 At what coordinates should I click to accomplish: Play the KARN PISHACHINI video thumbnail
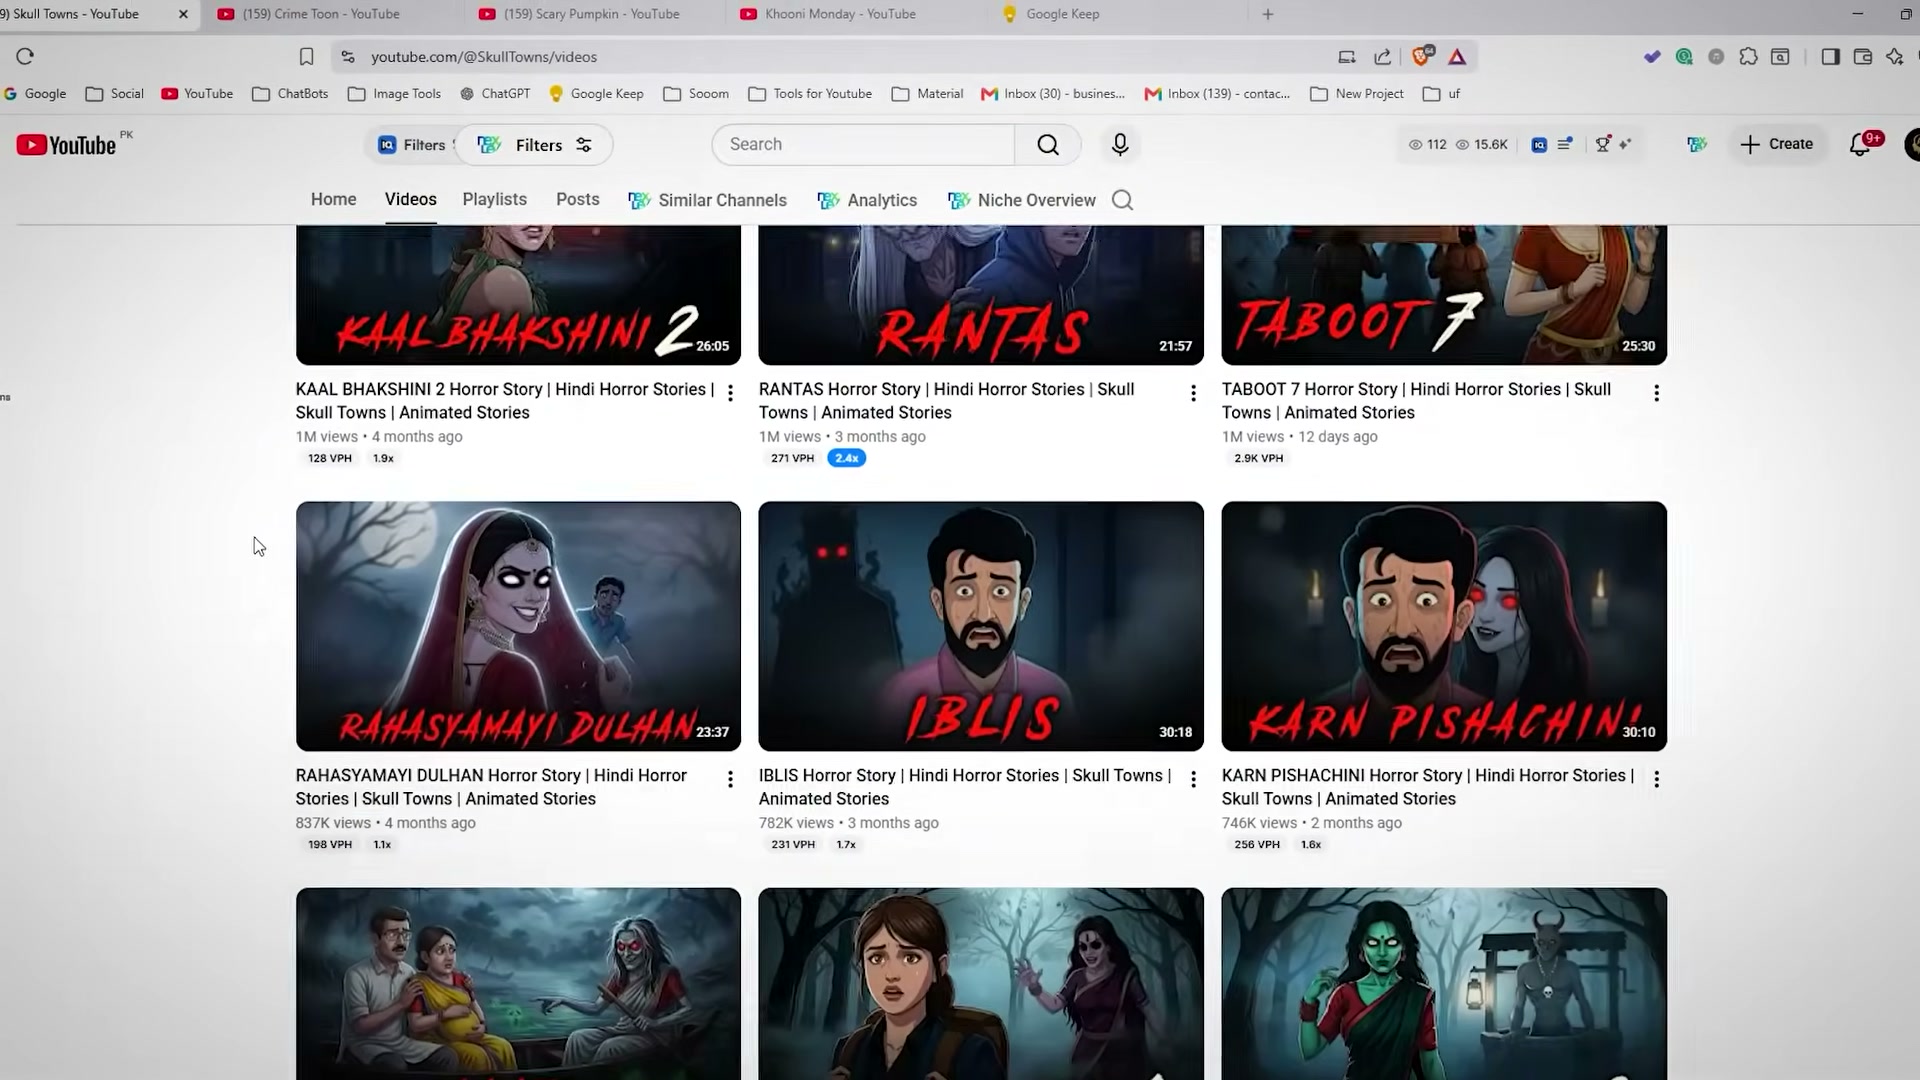click(x=1444, y=626)
